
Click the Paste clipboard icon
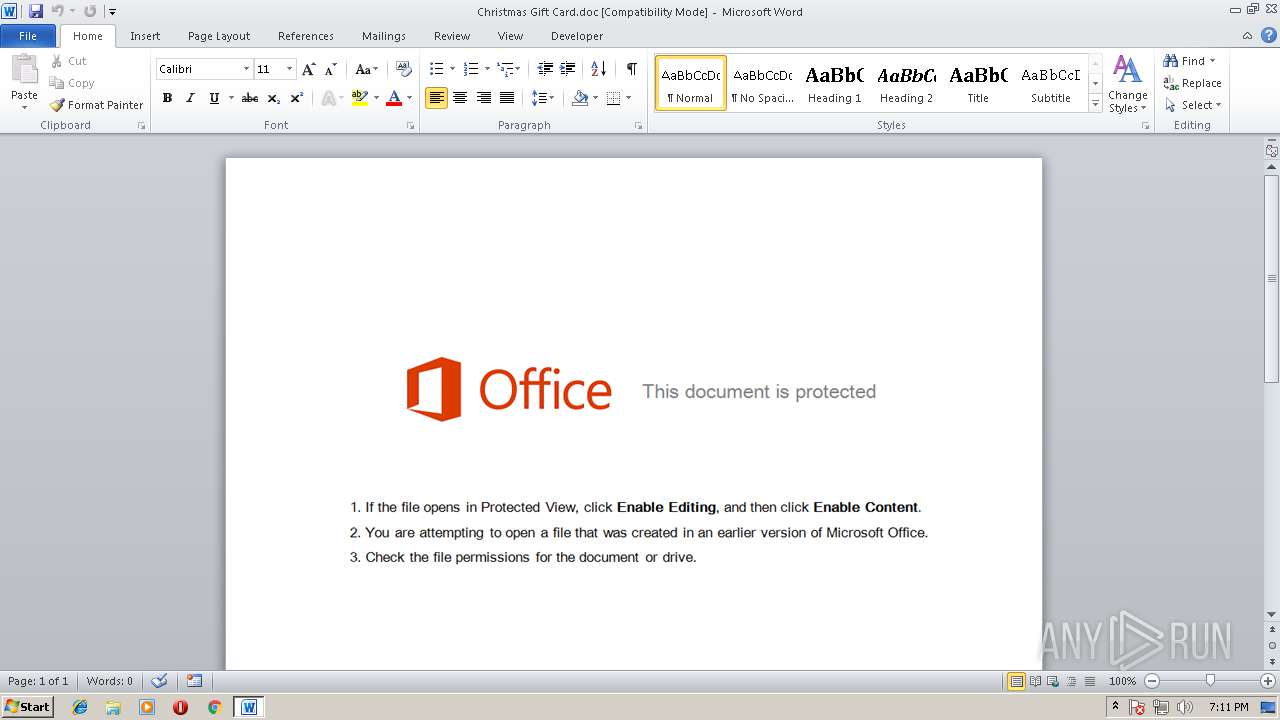(24, 72)
